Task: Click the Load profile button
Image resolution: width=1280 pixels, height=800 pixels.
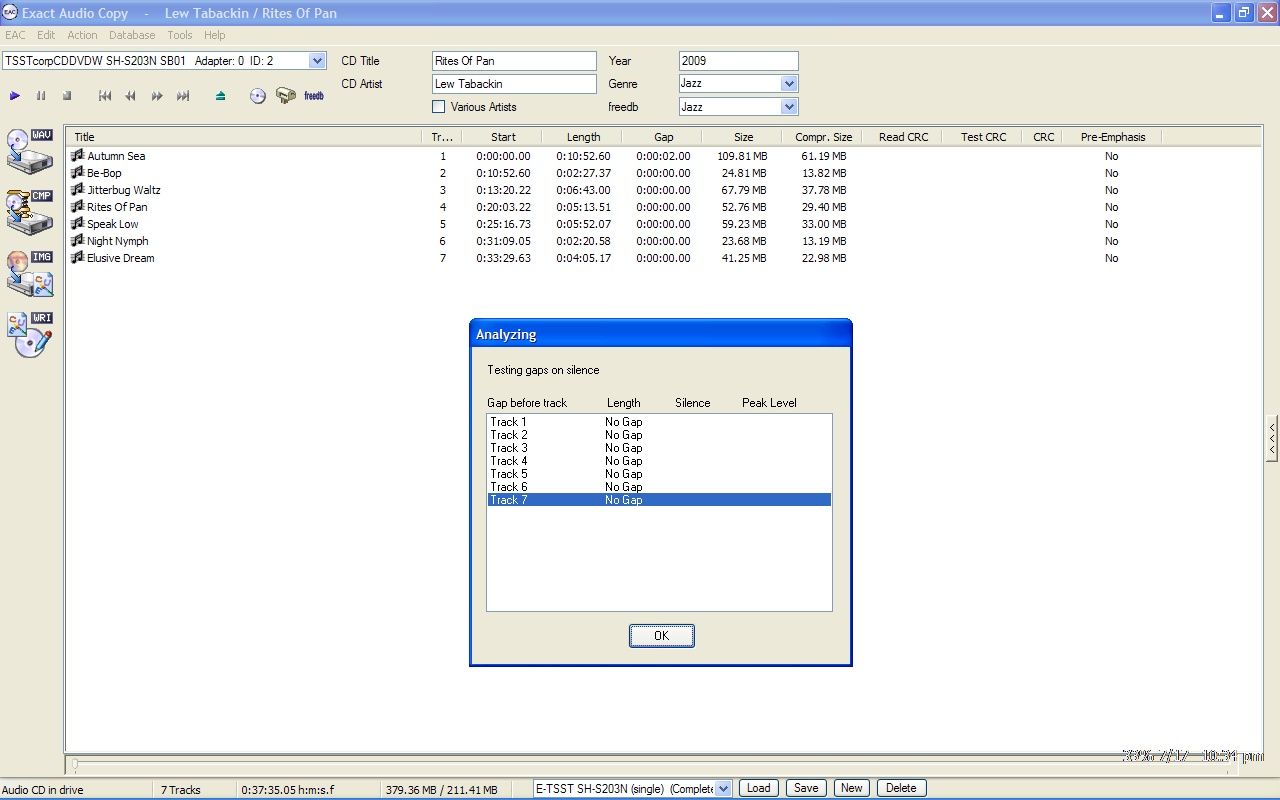Action: coord(759,788)
